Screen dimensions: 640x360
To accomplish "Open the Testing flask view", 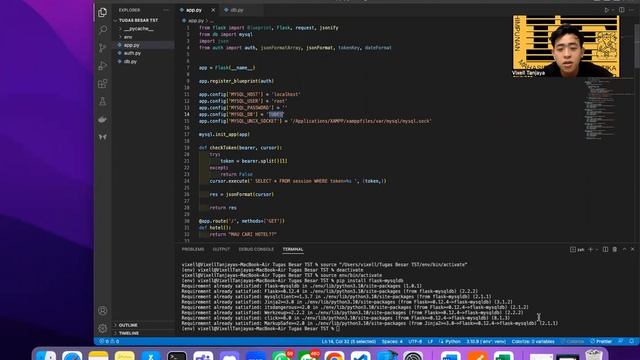I will click(x=102, y=101).
